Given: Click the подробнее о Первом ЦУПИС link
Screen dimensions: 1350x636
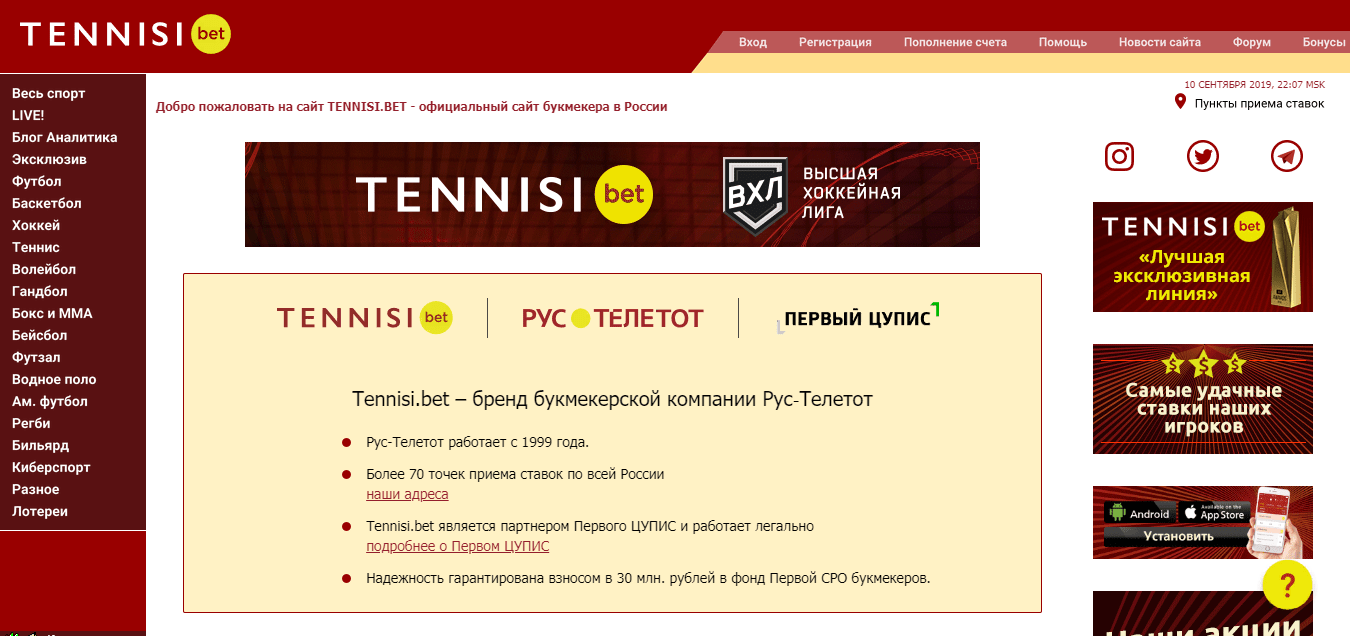Looking at the screenshot, I should coord(458,546).
